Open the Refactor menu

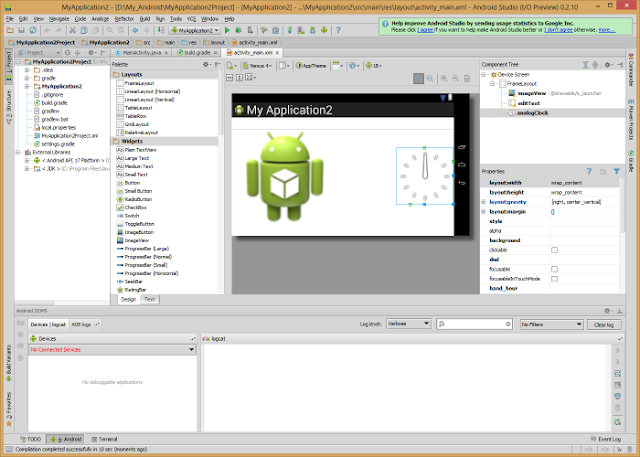pos(124,19)
